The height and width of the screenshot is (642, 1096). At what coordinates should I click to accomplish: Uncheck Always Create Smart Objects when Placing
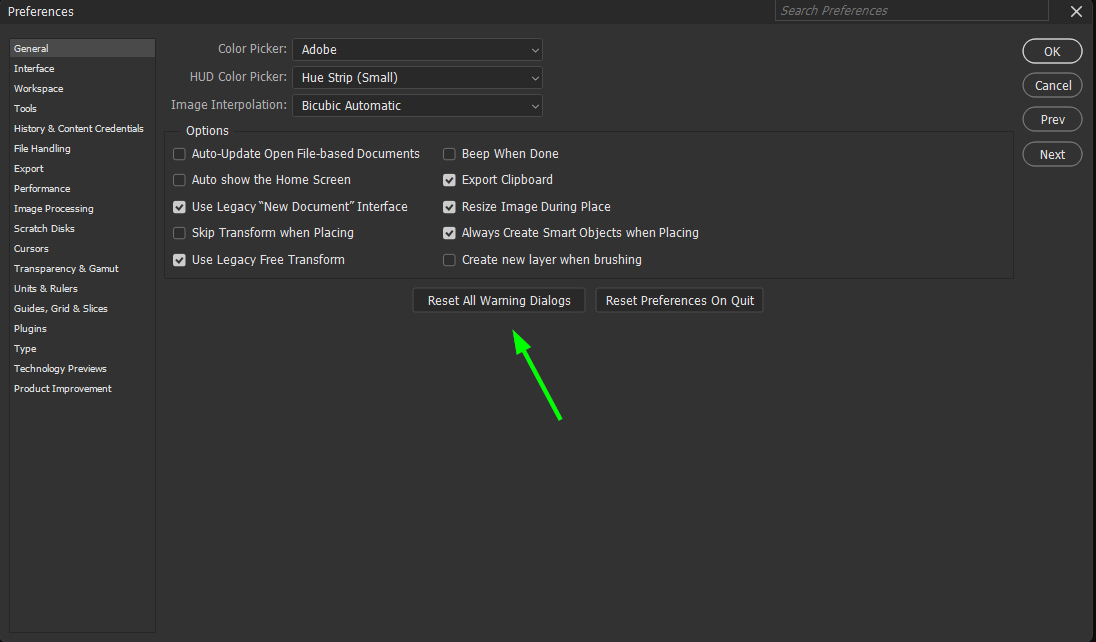click(x=449, y=233)
